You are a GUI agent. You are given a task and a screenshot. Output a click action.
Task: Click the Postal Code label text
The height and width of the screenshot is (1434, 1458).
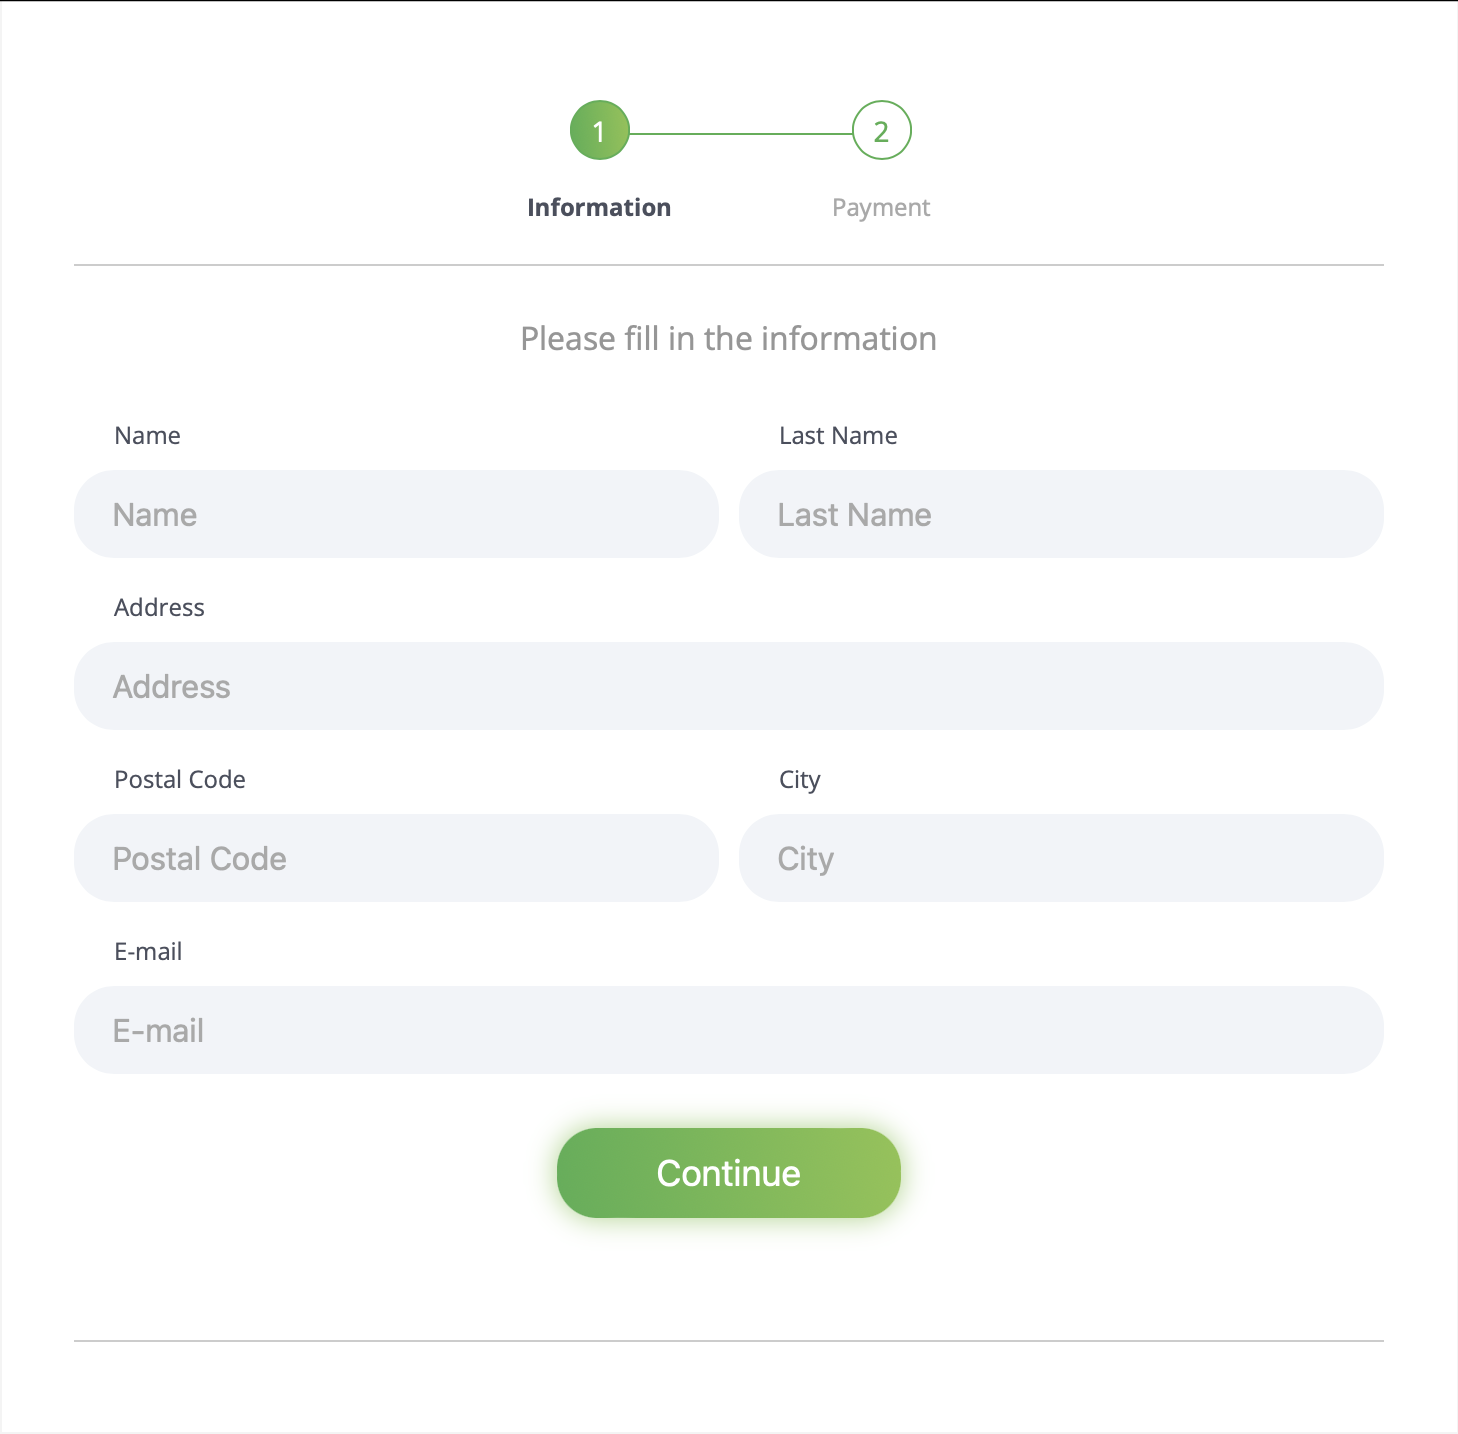click(x=180, y=780)
